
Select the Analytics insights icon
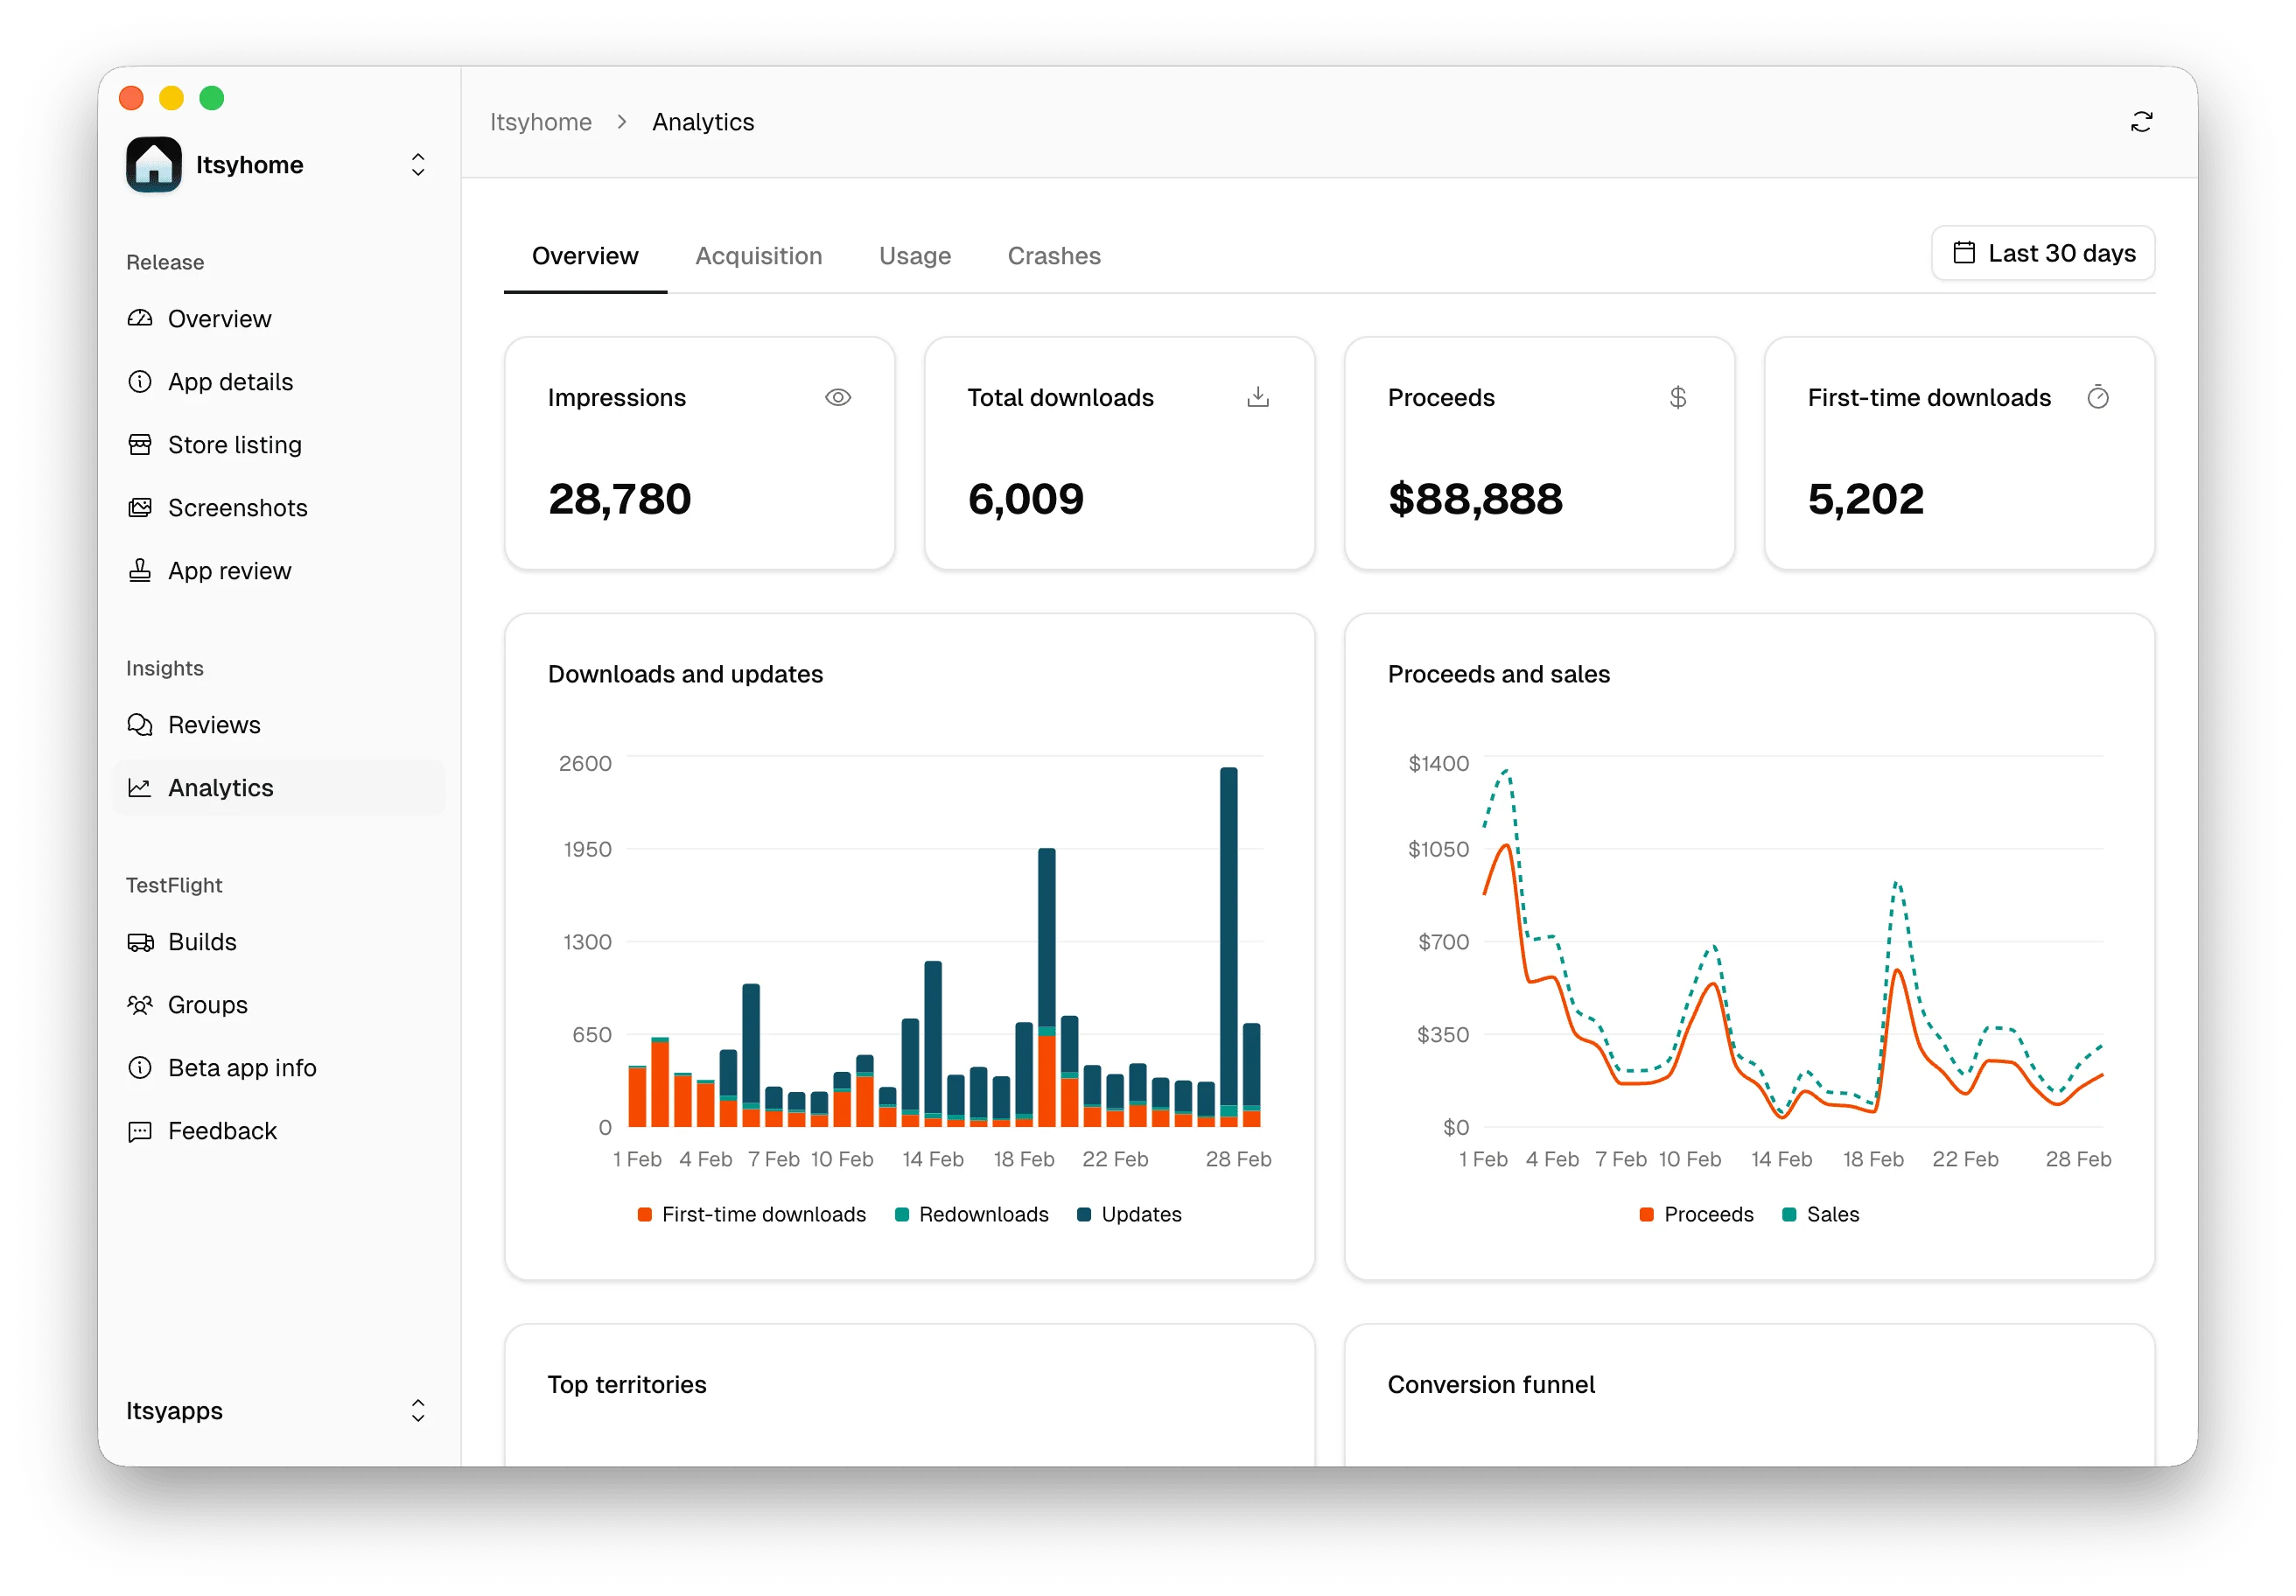coord(141,787)
